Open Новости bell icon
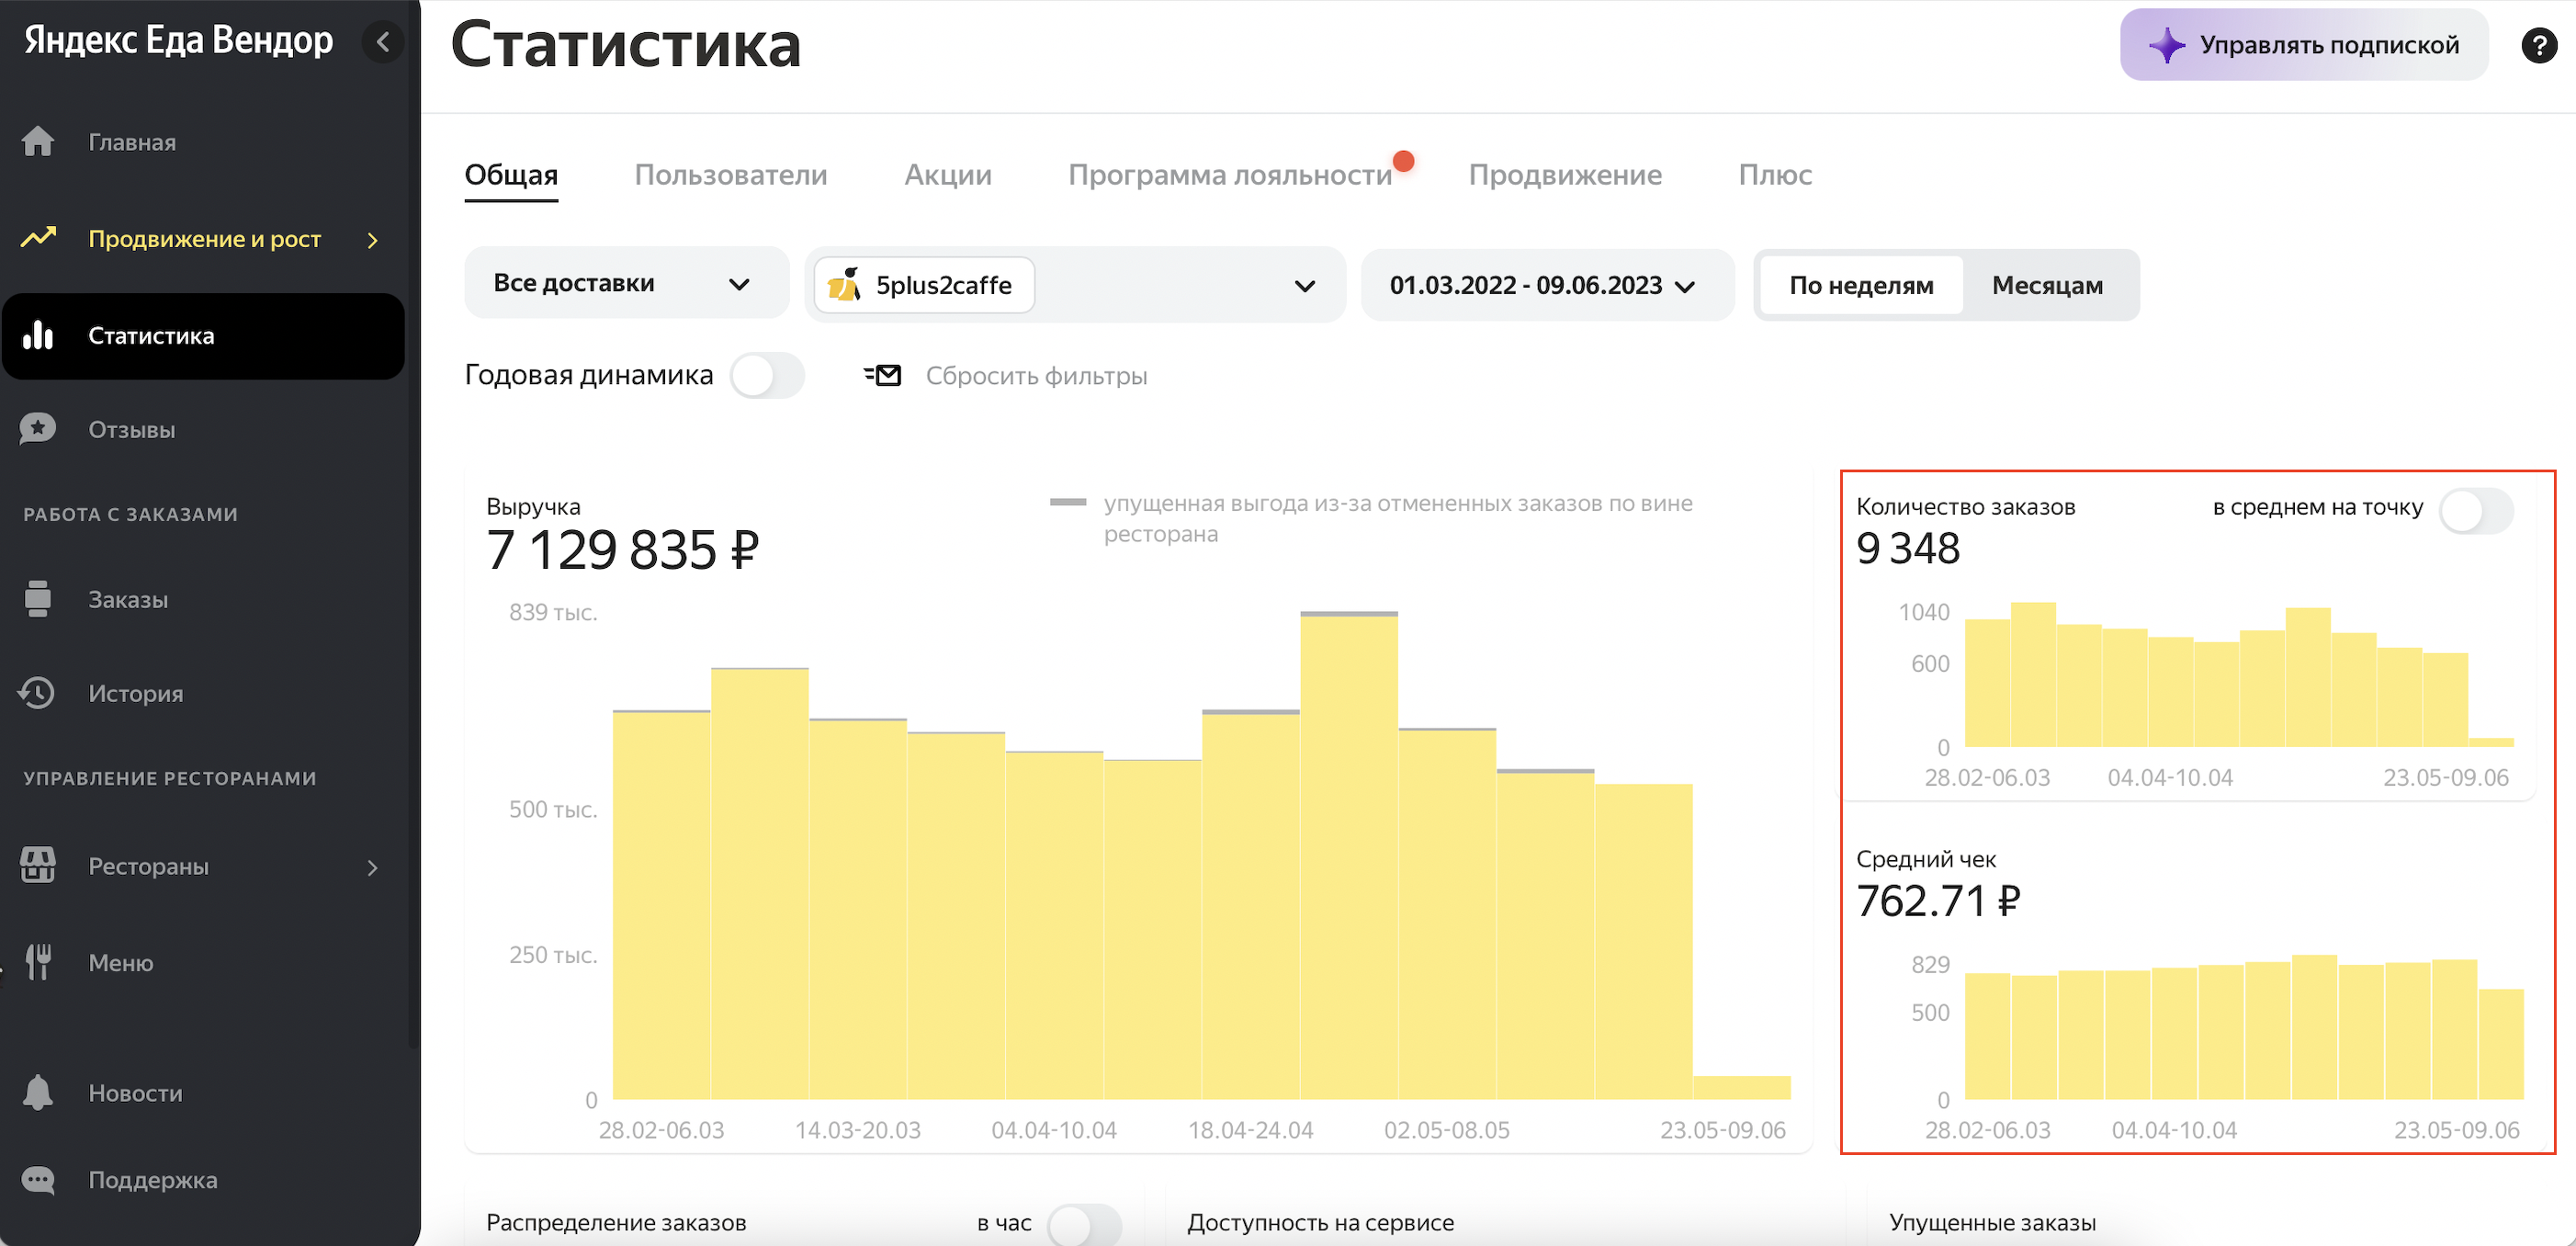This screenshot has width=2576, height=1246. 38,1092
